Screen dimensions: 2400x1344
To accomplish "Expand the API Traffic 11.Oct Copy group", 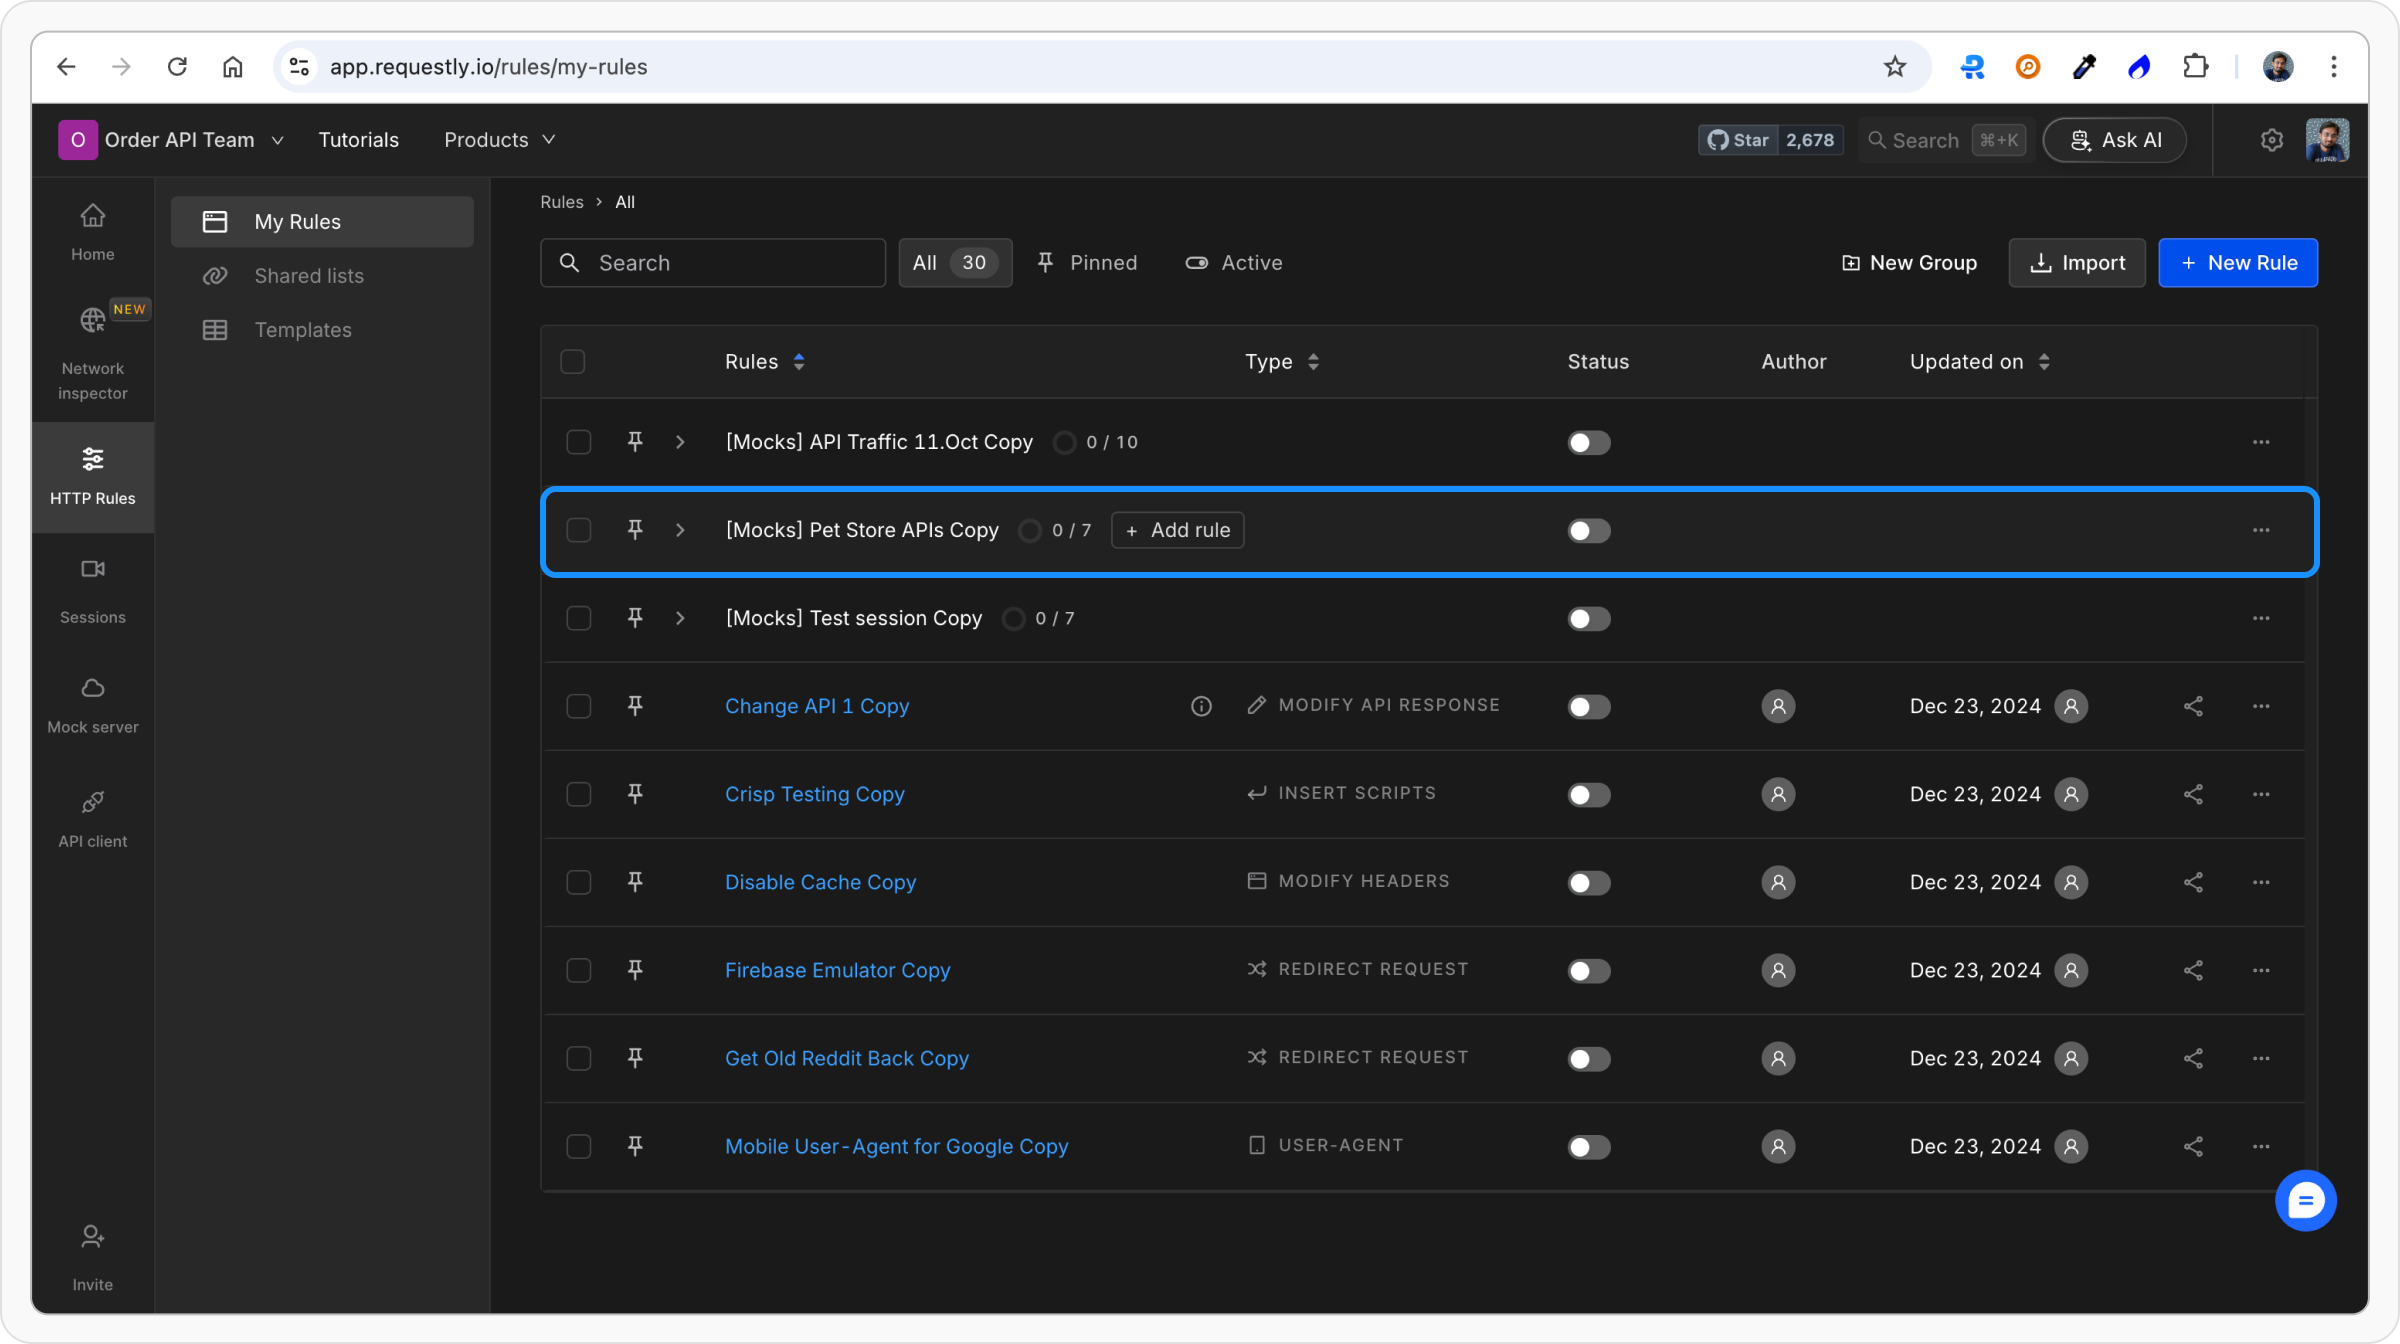I will (680, 442).
